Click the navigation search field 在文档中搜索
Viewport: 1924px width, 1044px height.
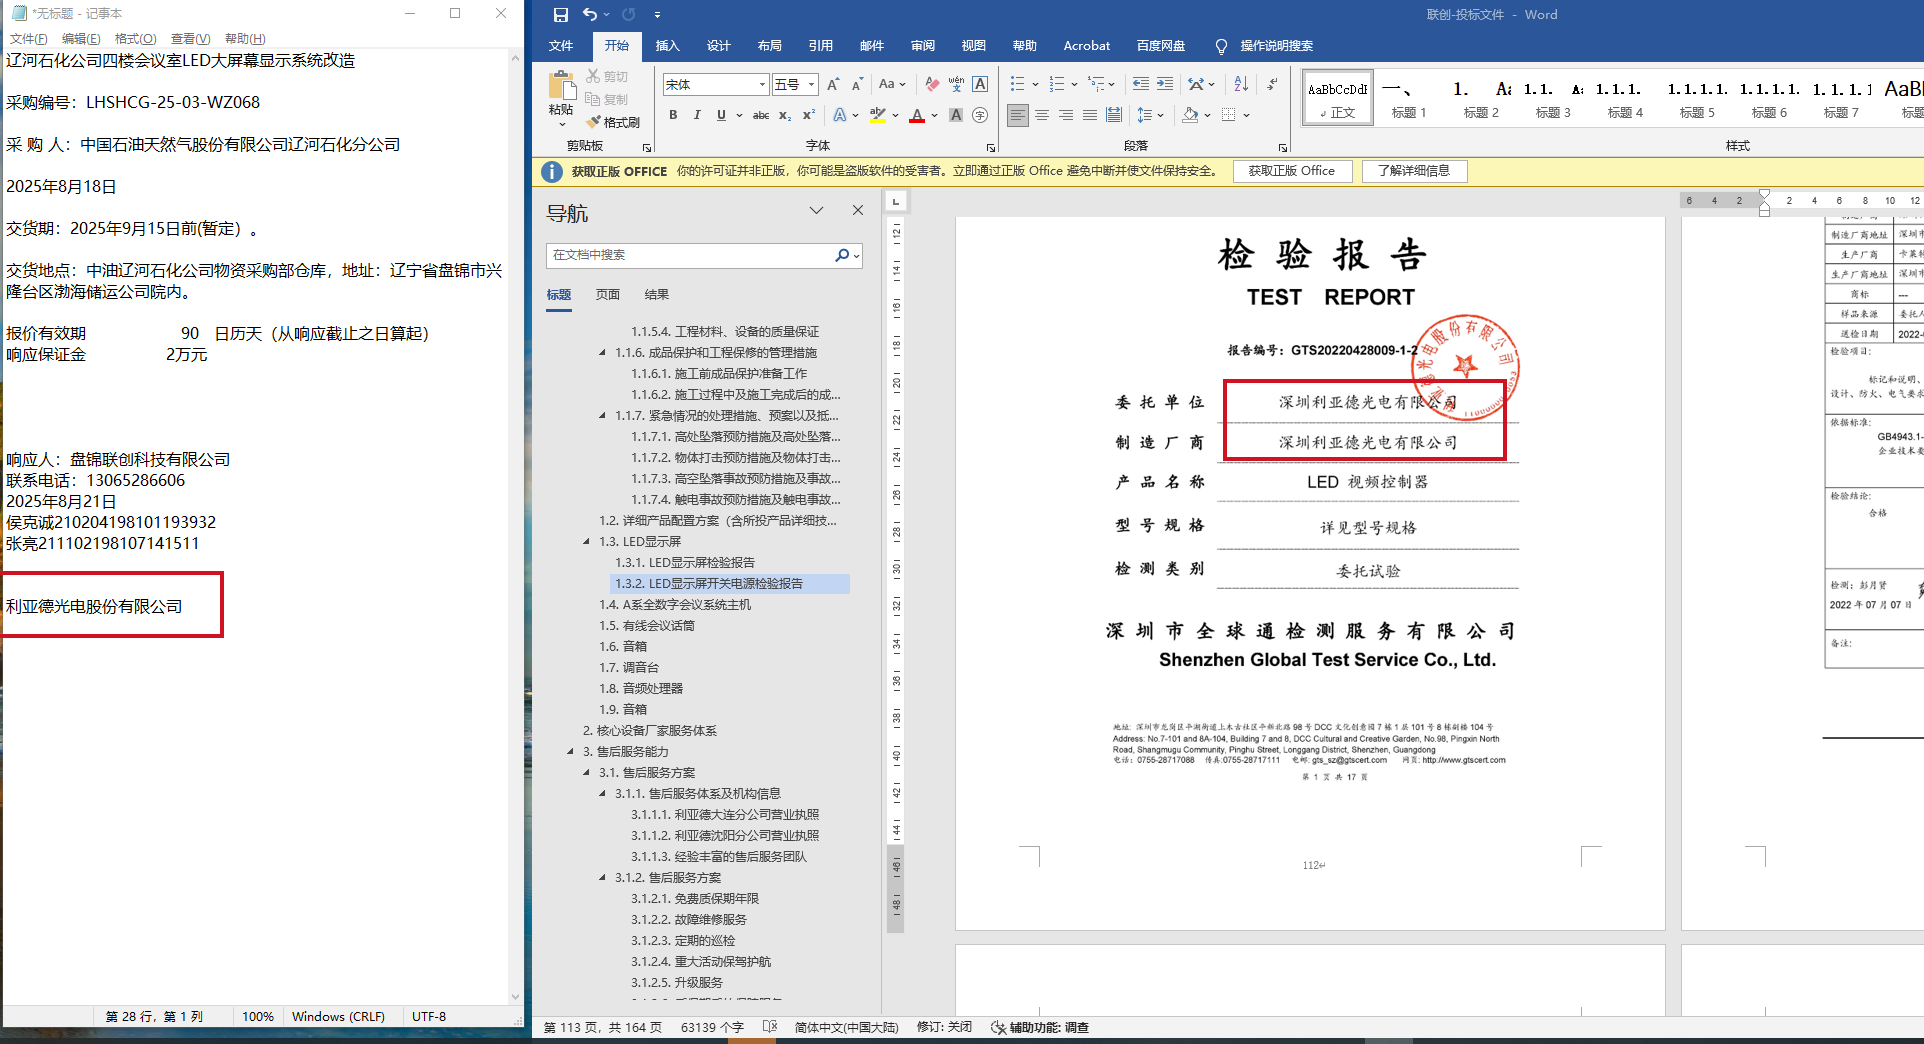point(692,255)
